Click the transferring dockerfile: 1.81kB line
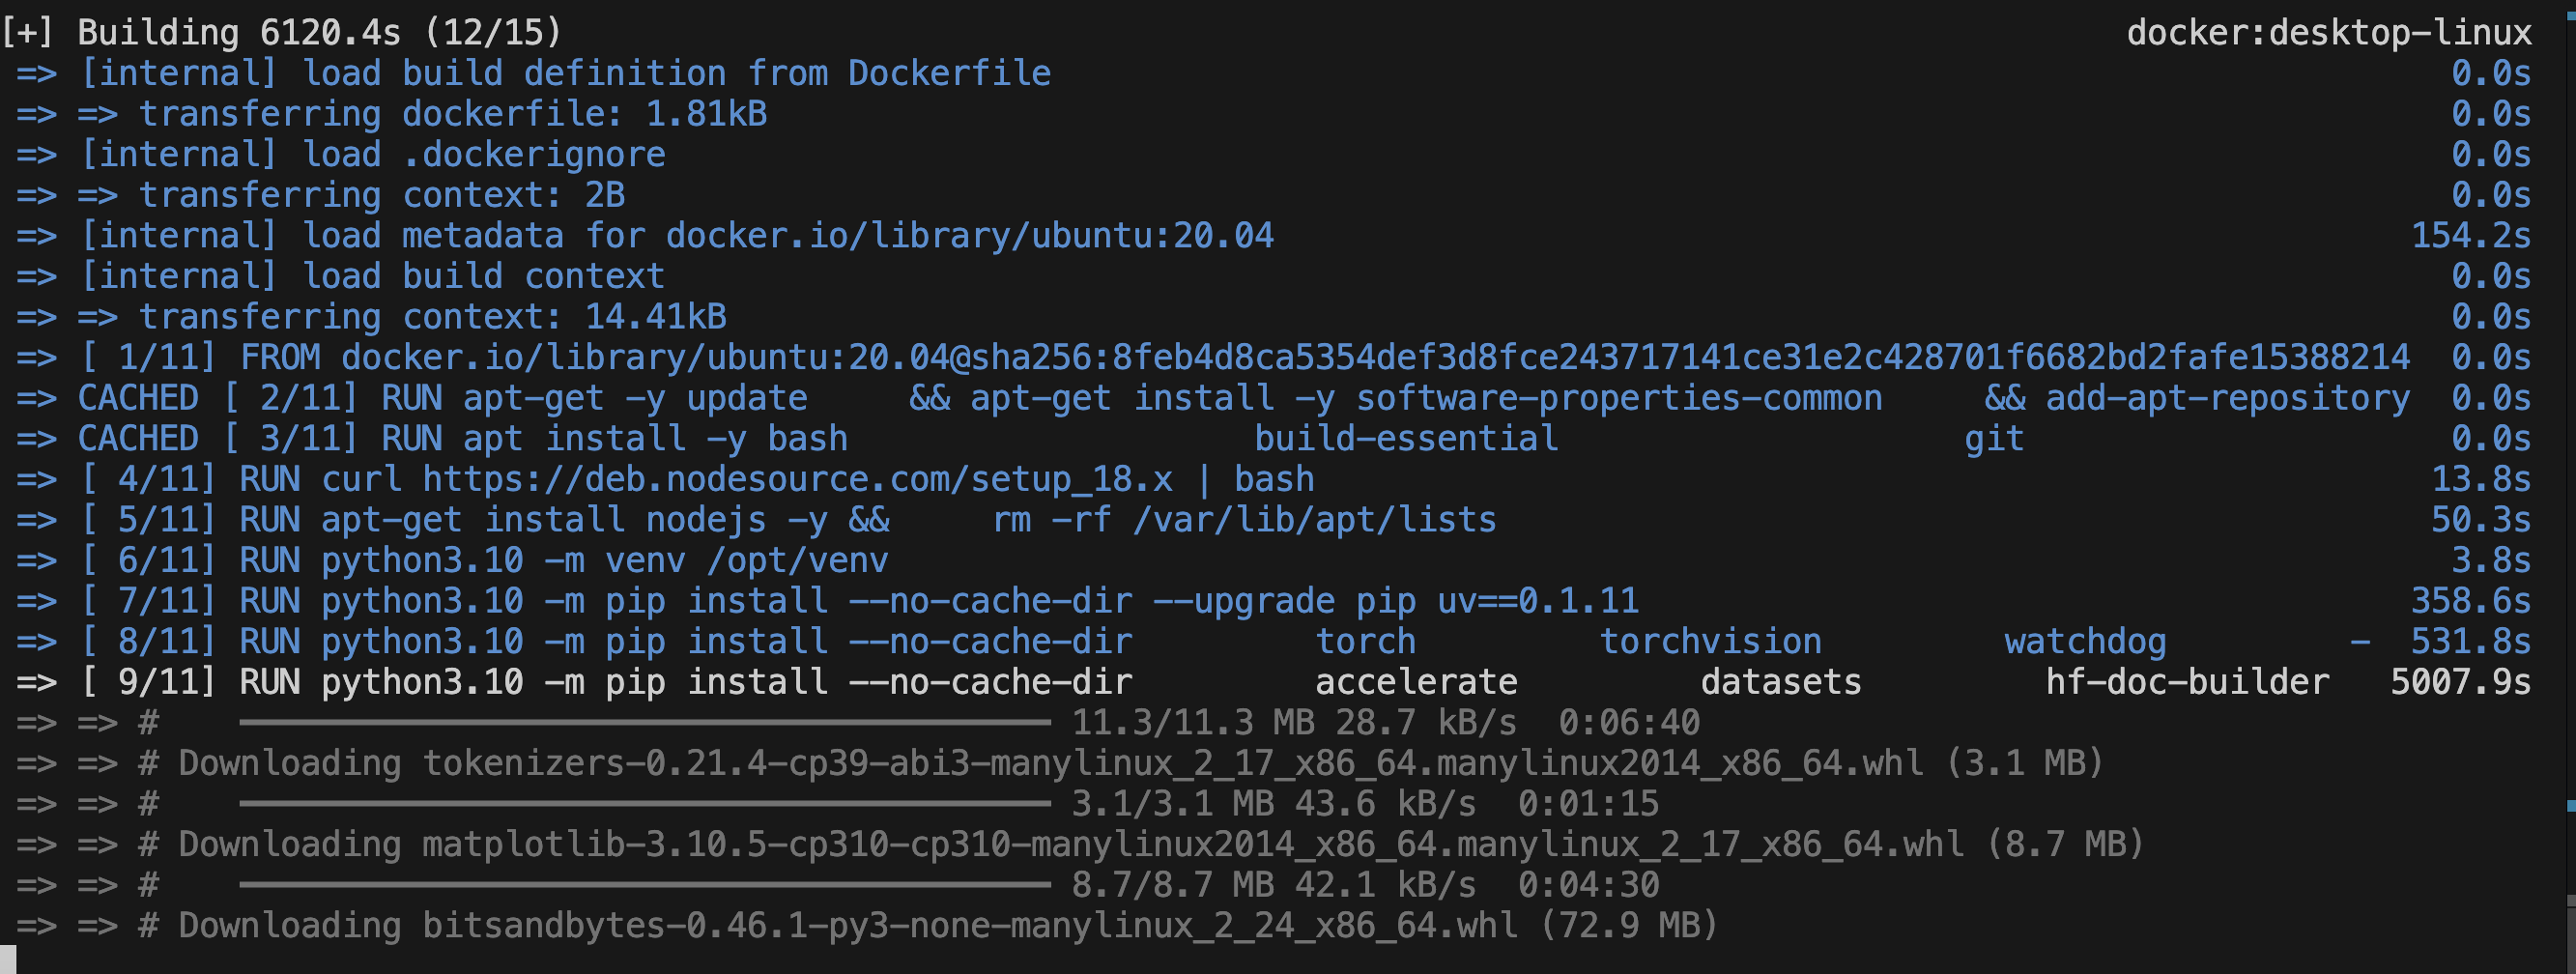 click(453, 113)
